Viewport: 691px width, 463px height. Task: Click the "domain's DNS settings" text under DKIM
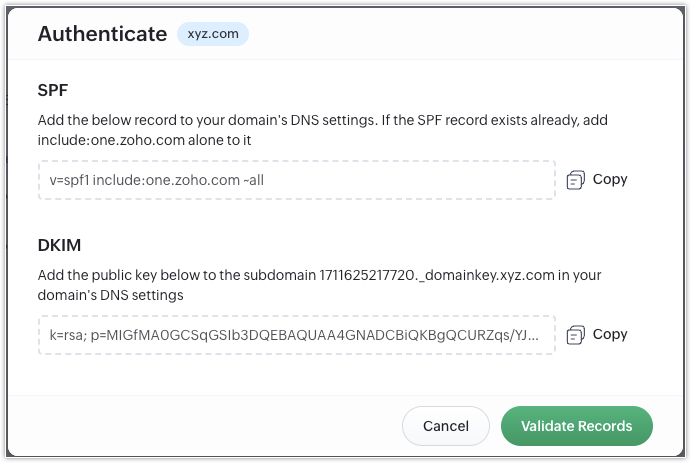[x=111, y=295]
